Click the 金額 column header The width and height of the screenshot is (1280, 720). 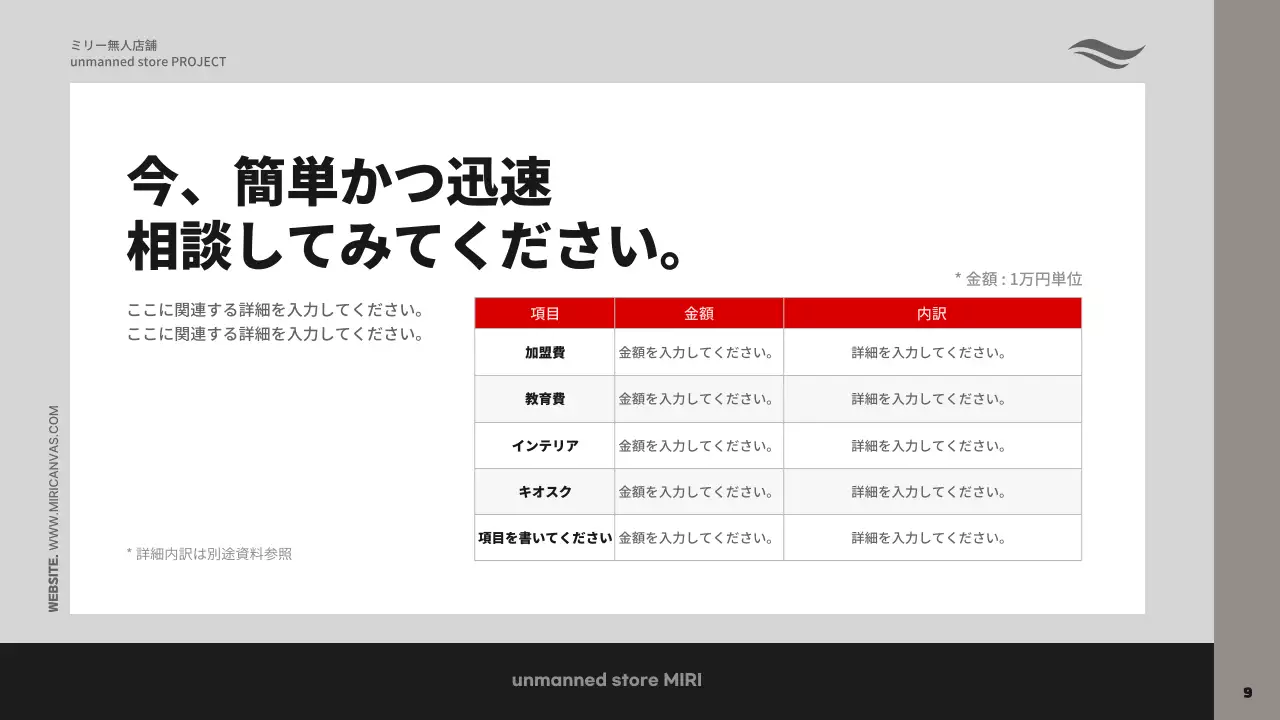(x=698, y=312)
